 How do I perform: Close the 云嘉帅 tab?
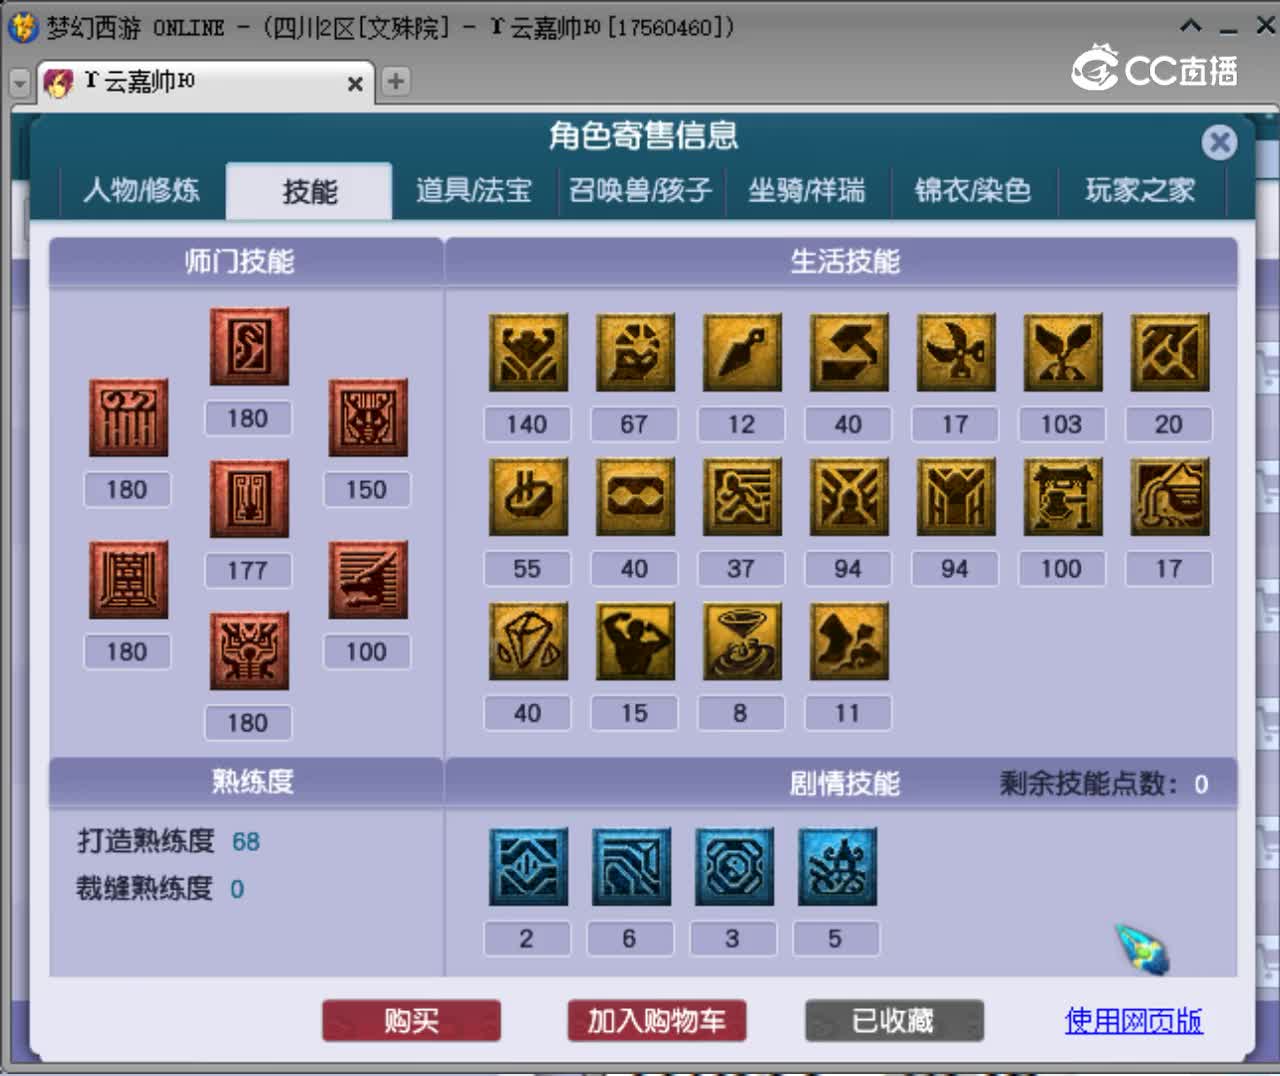[x=355, y=84]
